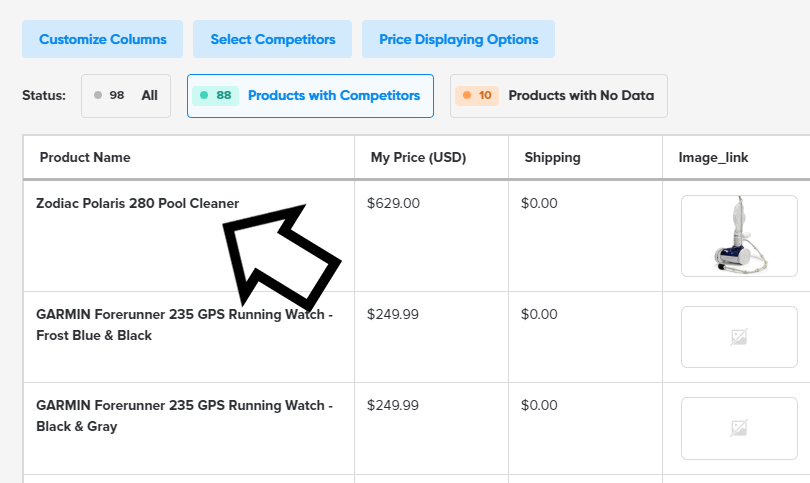
Task: Open Select Competitors options
Action: (272, 39)
